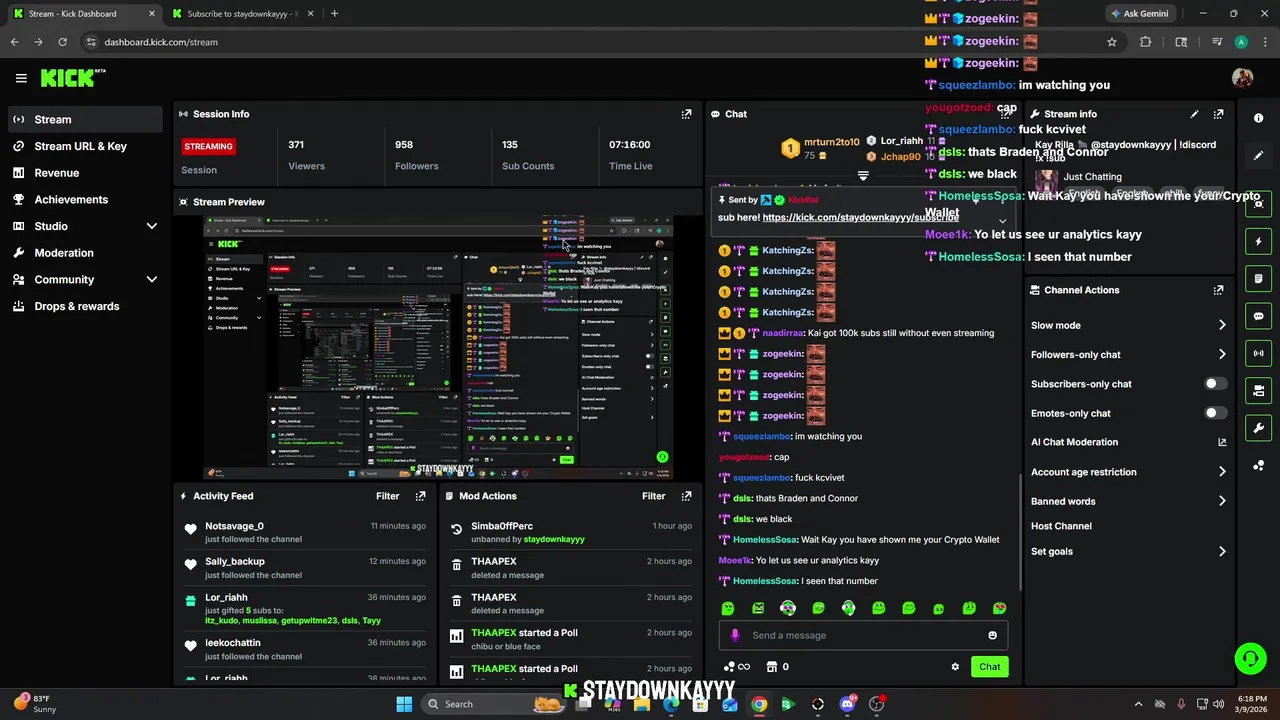Expand Account age restriction options
Image resolution: width=1280 pixels, height=720 pixels.
[x=1222, y=472]
